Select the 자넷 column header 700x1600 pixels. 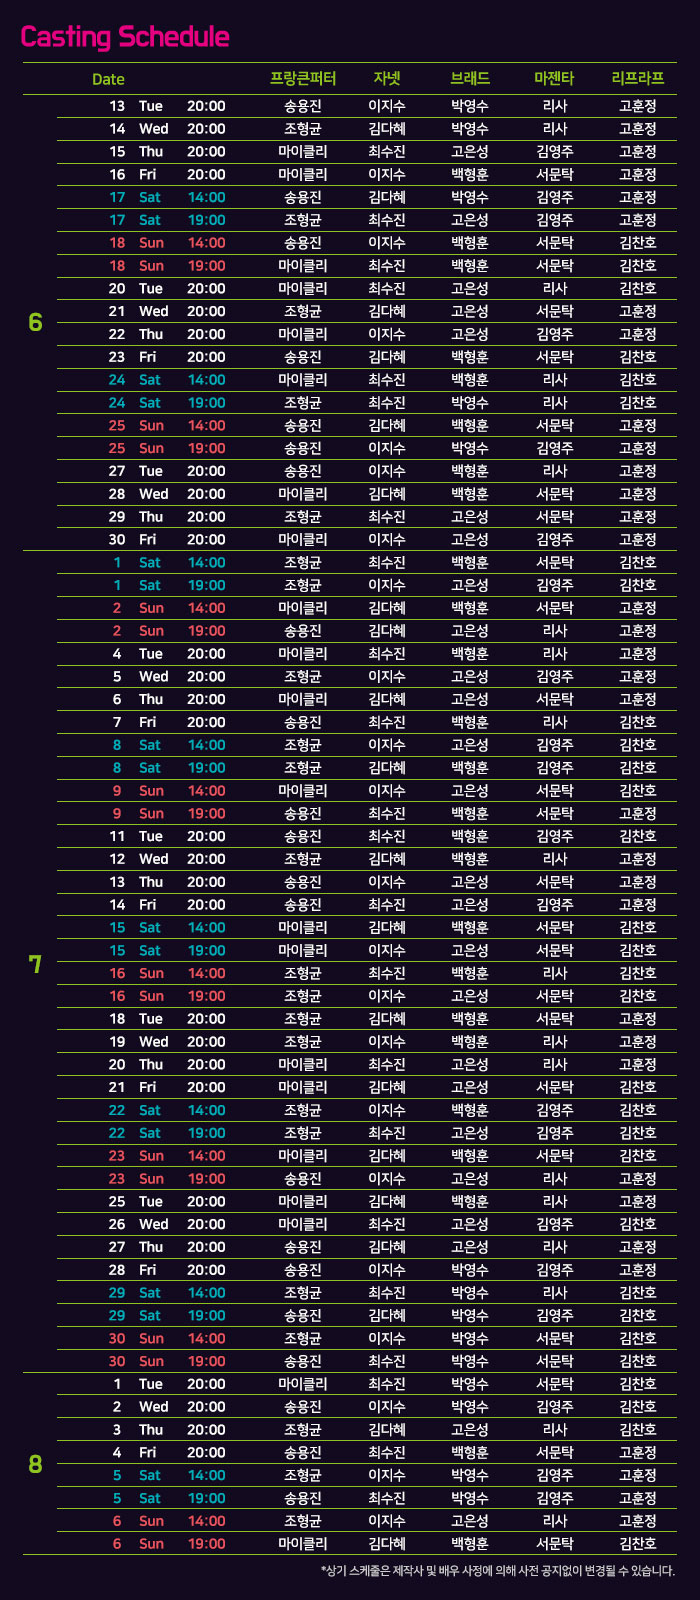point(386,78)
